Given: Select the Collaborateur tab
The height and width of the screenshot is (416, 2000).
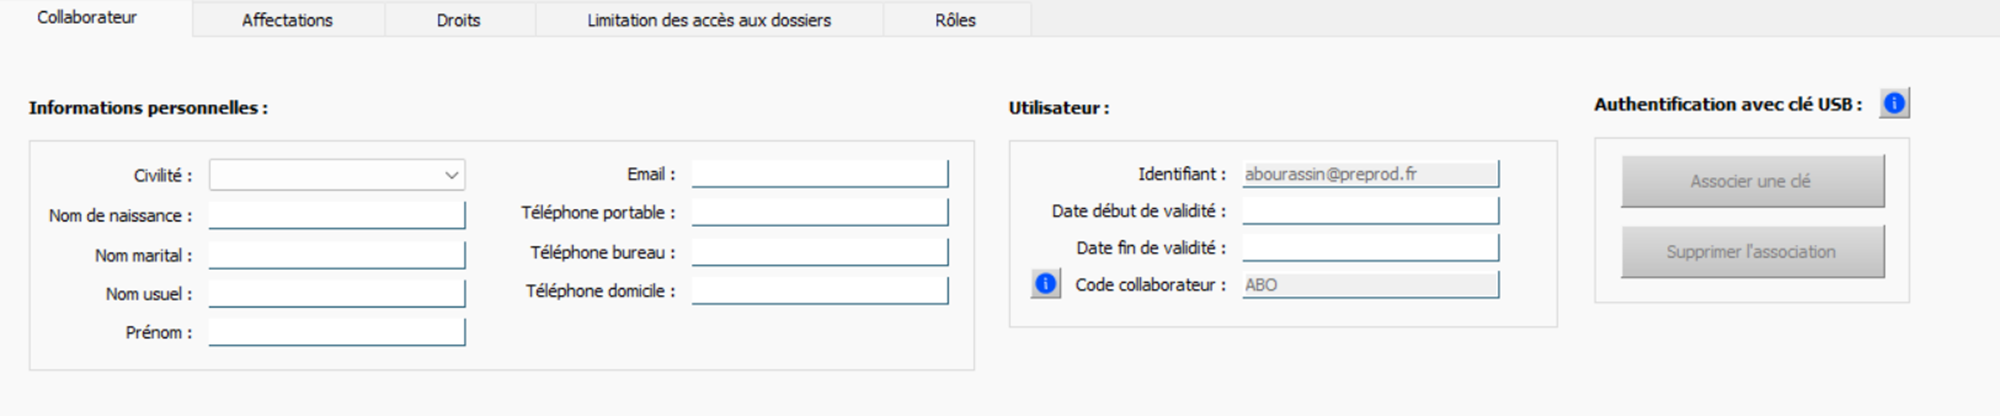Looking at the screenshot, I should point(87,18).
